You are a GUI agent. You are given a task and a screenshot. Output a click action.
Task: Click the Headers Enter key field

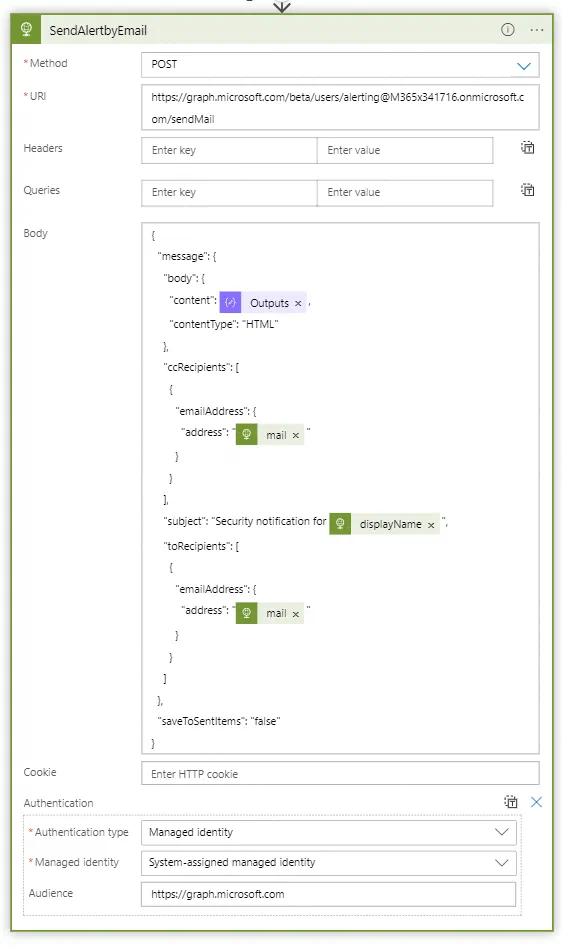(x=229, y=150)
